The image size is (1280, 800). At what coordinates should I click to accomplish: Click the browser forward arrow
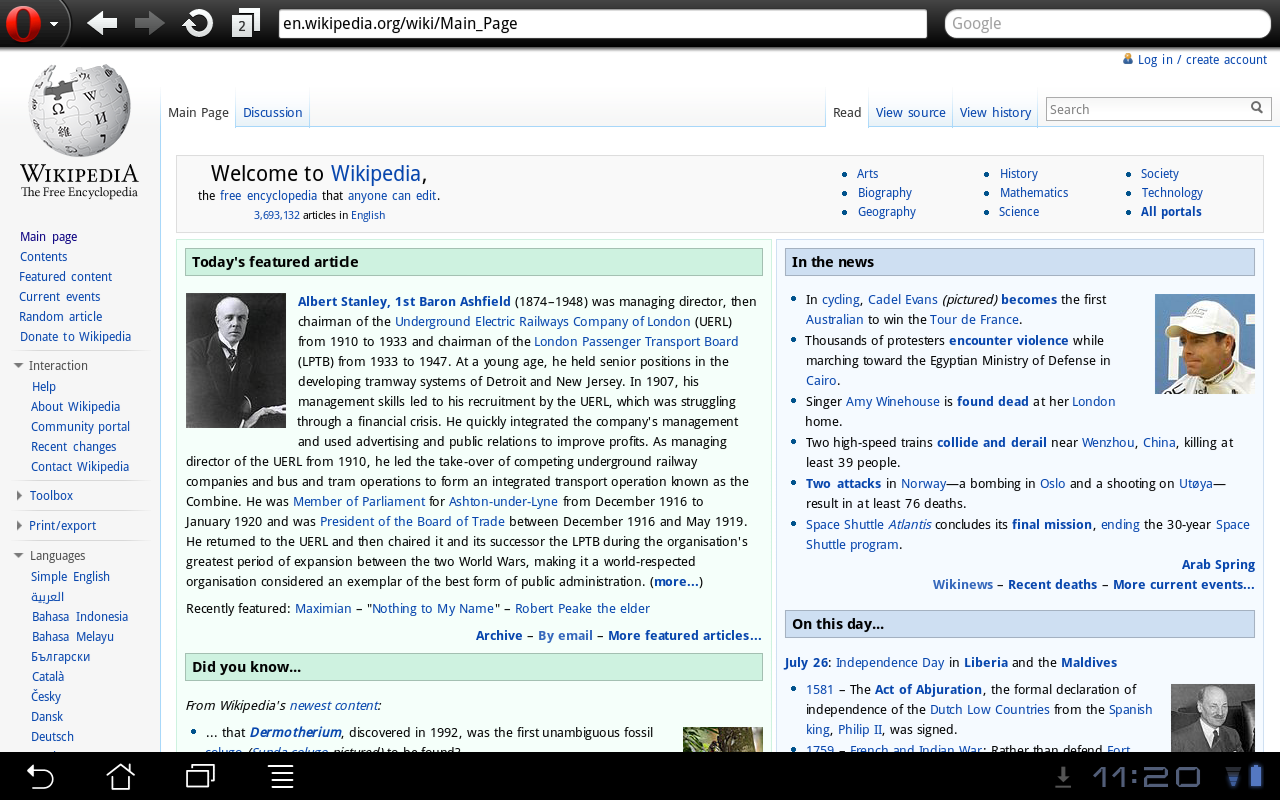pos(149,23)
